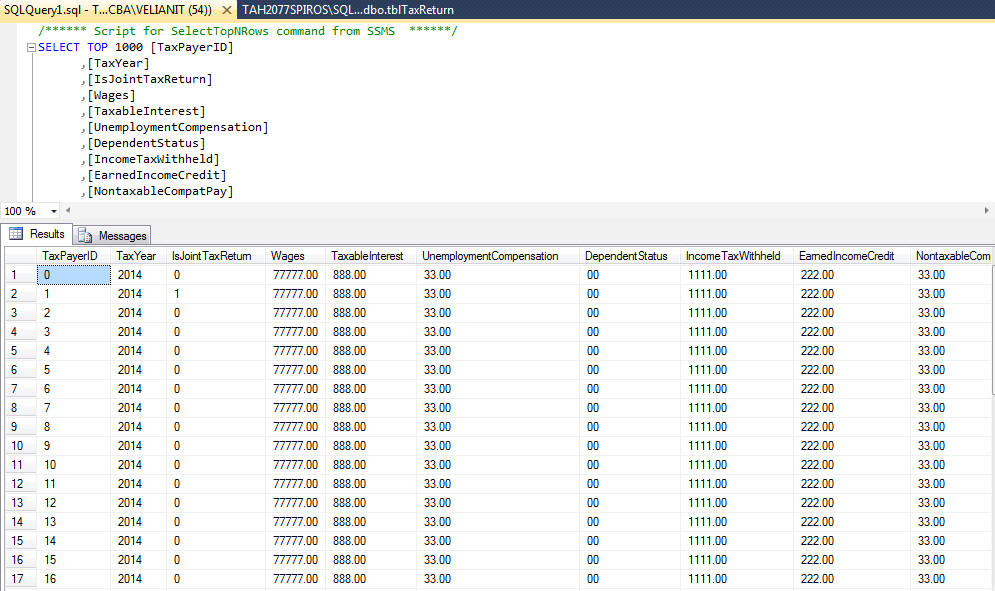Click [TaxPayerID] in the query text
995x591 pixels.
(192, 48)
